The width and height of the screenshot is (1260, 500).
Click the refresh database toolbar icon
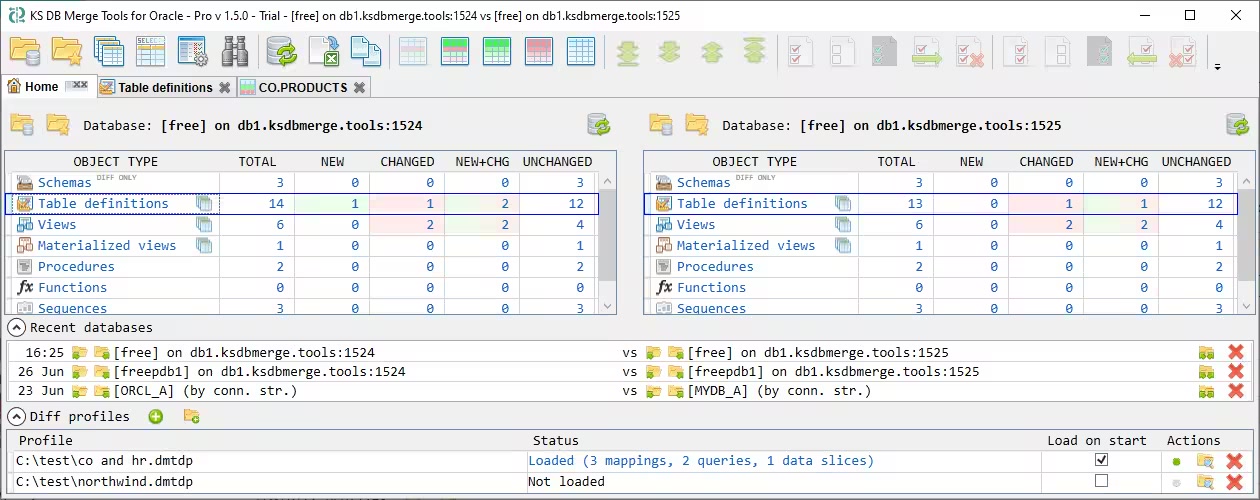click(281, 52)
